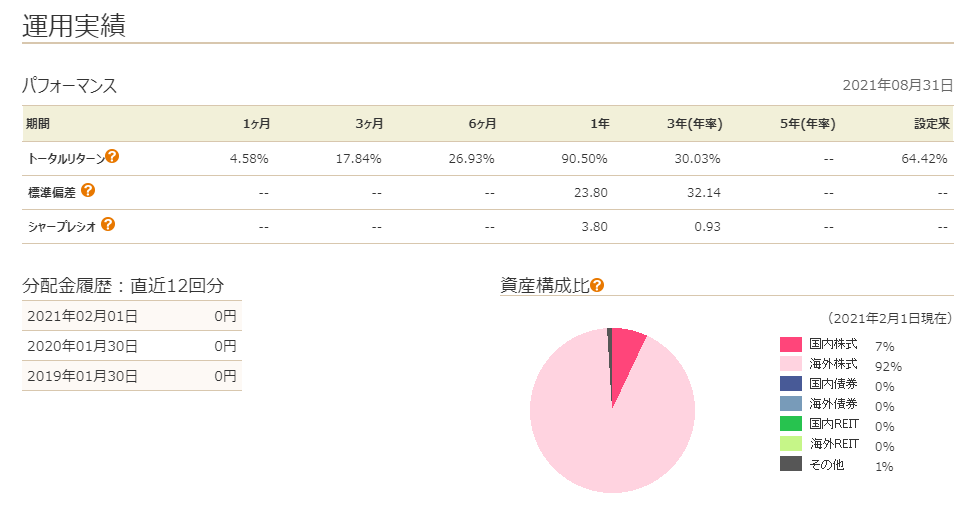Image resolution: width=977 pixels, height=511 pixels.
Task: Click the 国内株式 legend color swatch
Action: tap(790, 344)
